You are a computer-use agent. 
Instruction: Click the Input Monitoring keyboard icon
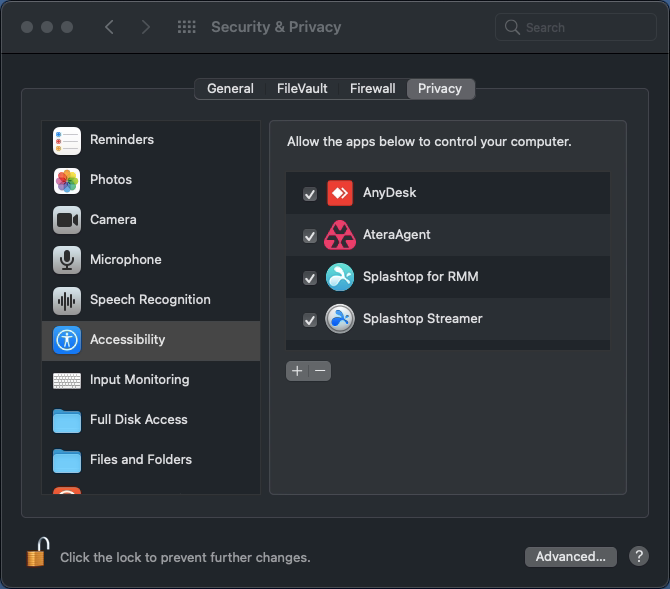point(67,380)
